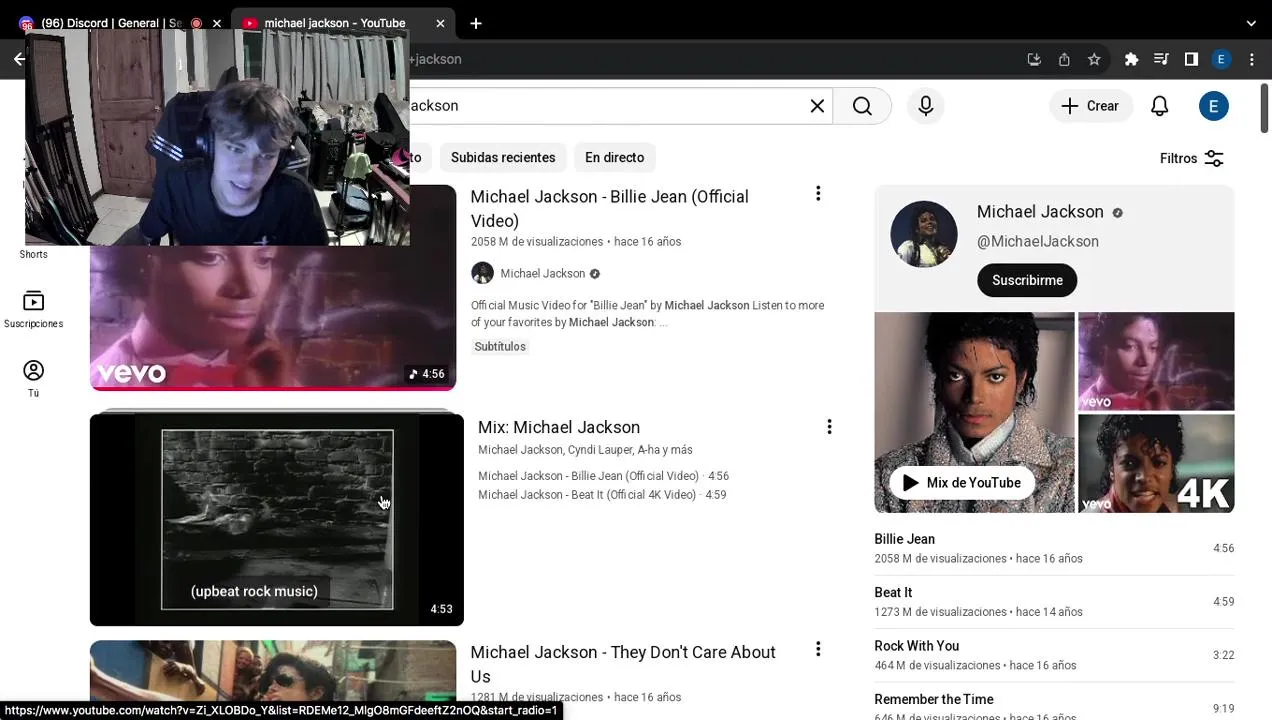Click the Suscribirme button
Viewport: 1272px width, 720px height.
click(x=1027, y=280)
